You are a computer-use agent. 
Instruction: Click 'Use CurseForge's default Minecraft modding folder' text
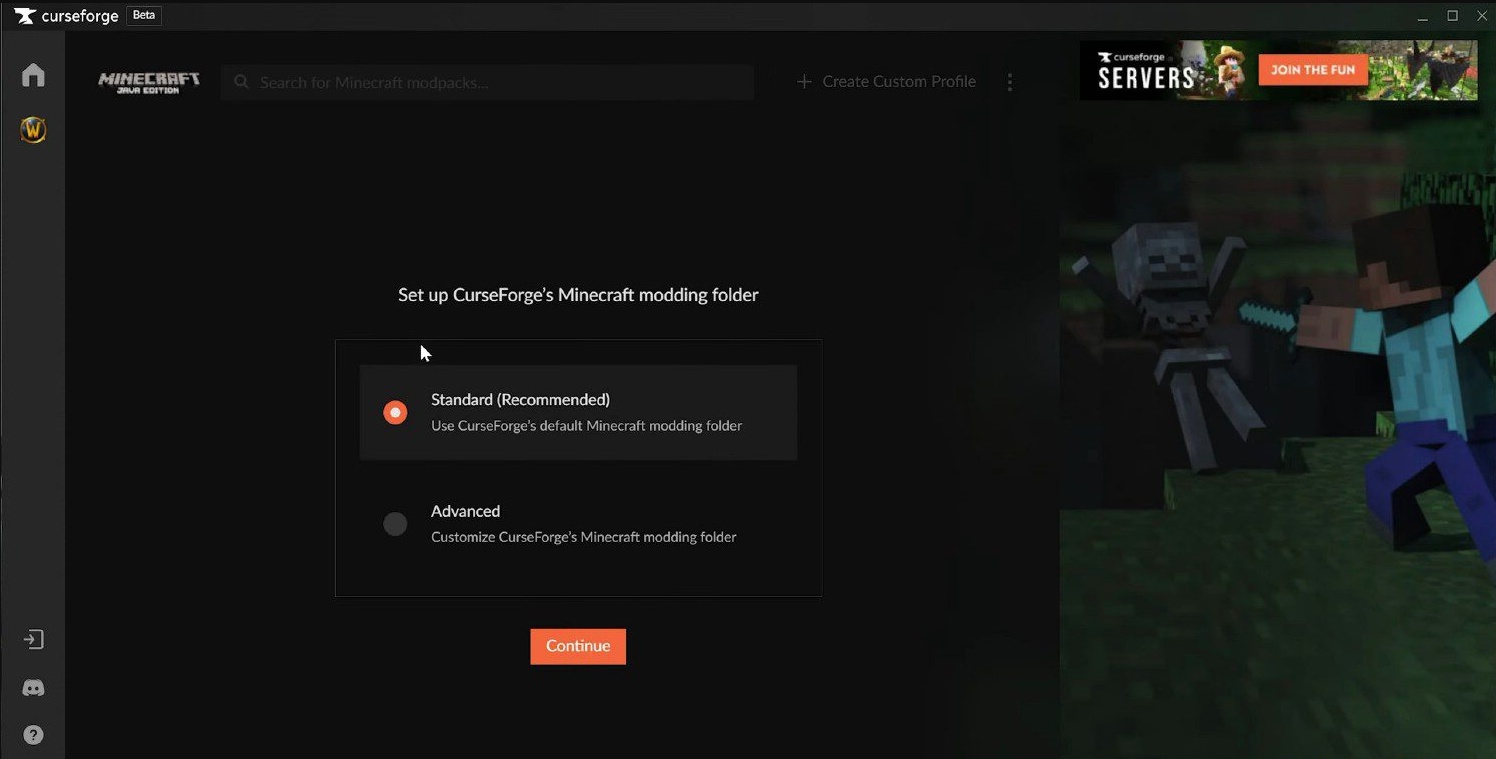coord(586,426)
